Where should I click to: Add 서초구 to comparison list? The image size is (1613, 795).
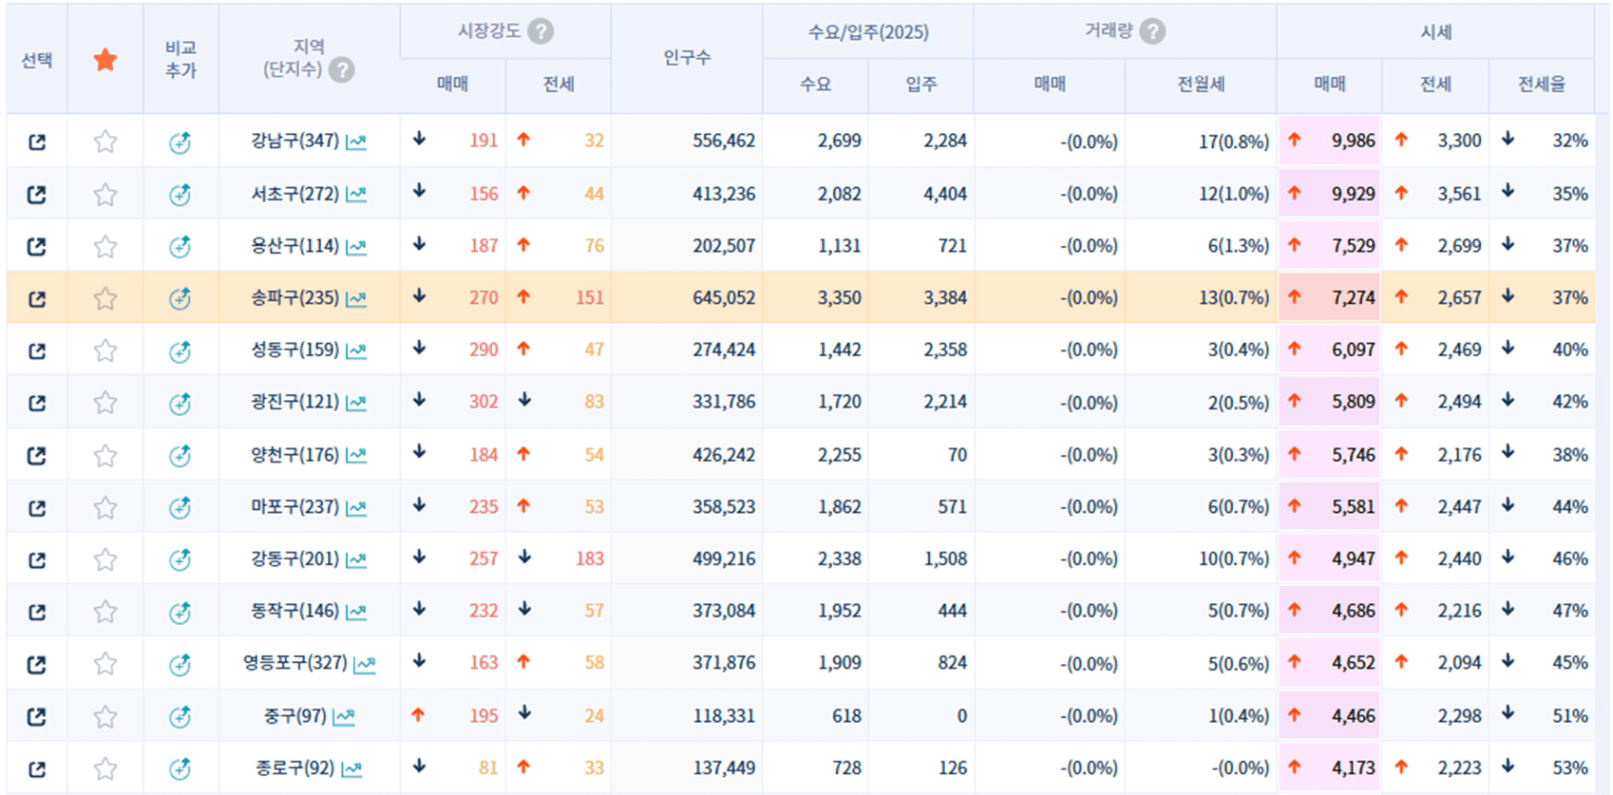pyautogui.click(x=180, y=195)
